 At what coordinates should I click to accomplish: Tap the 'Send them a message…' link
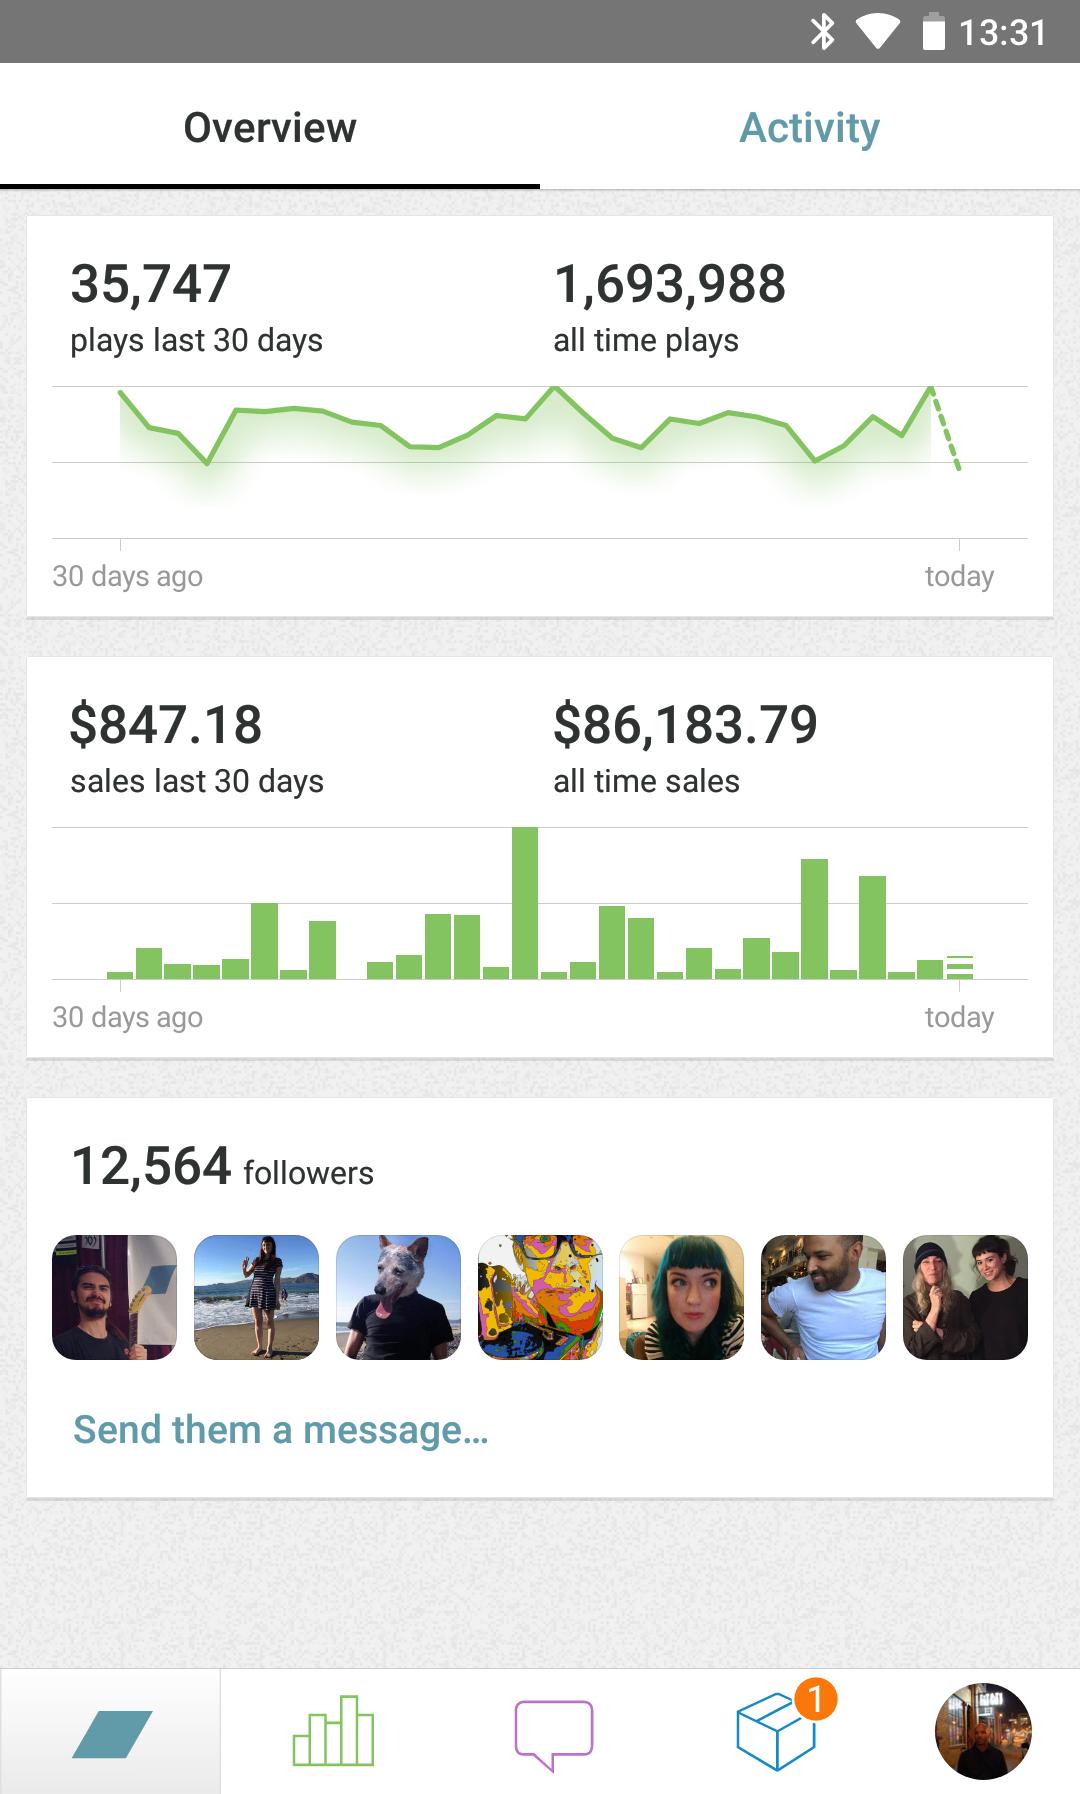(x=281, y=1430)
